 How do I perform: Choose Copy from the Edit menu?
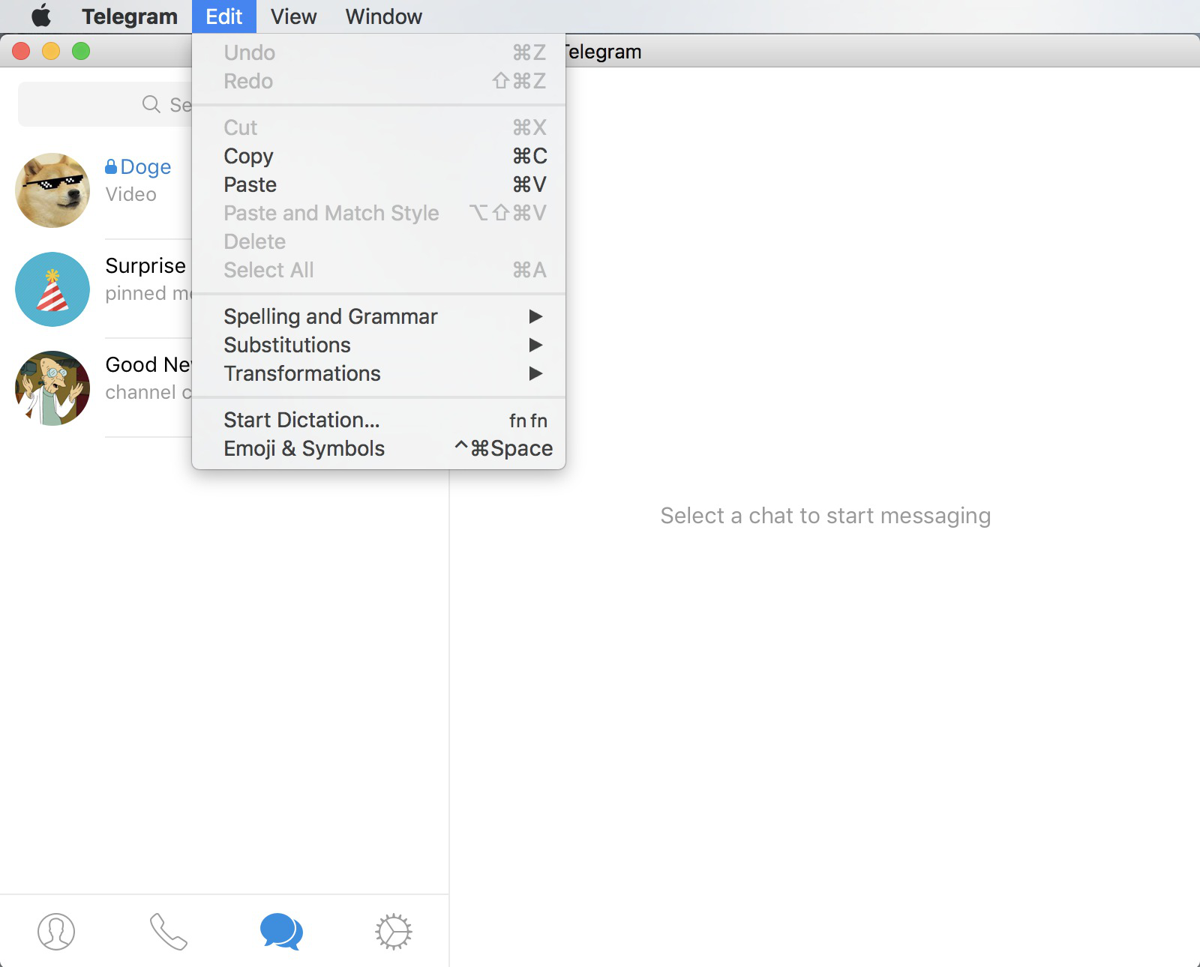379,156
